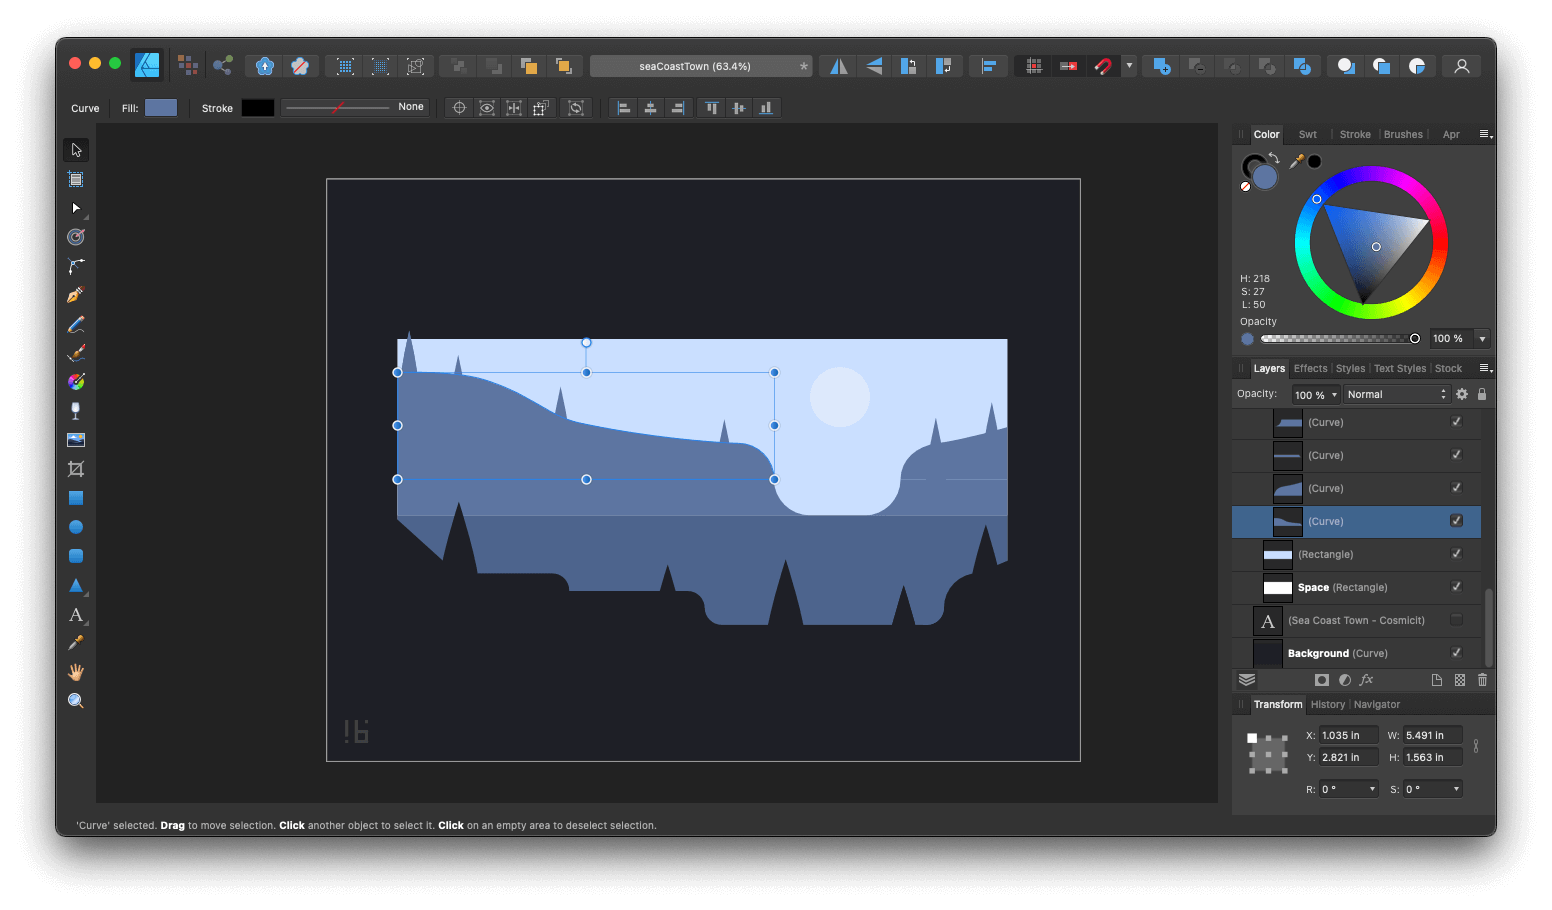
Task: Select the Zoom tool
Action: click(x=75, y=700)
